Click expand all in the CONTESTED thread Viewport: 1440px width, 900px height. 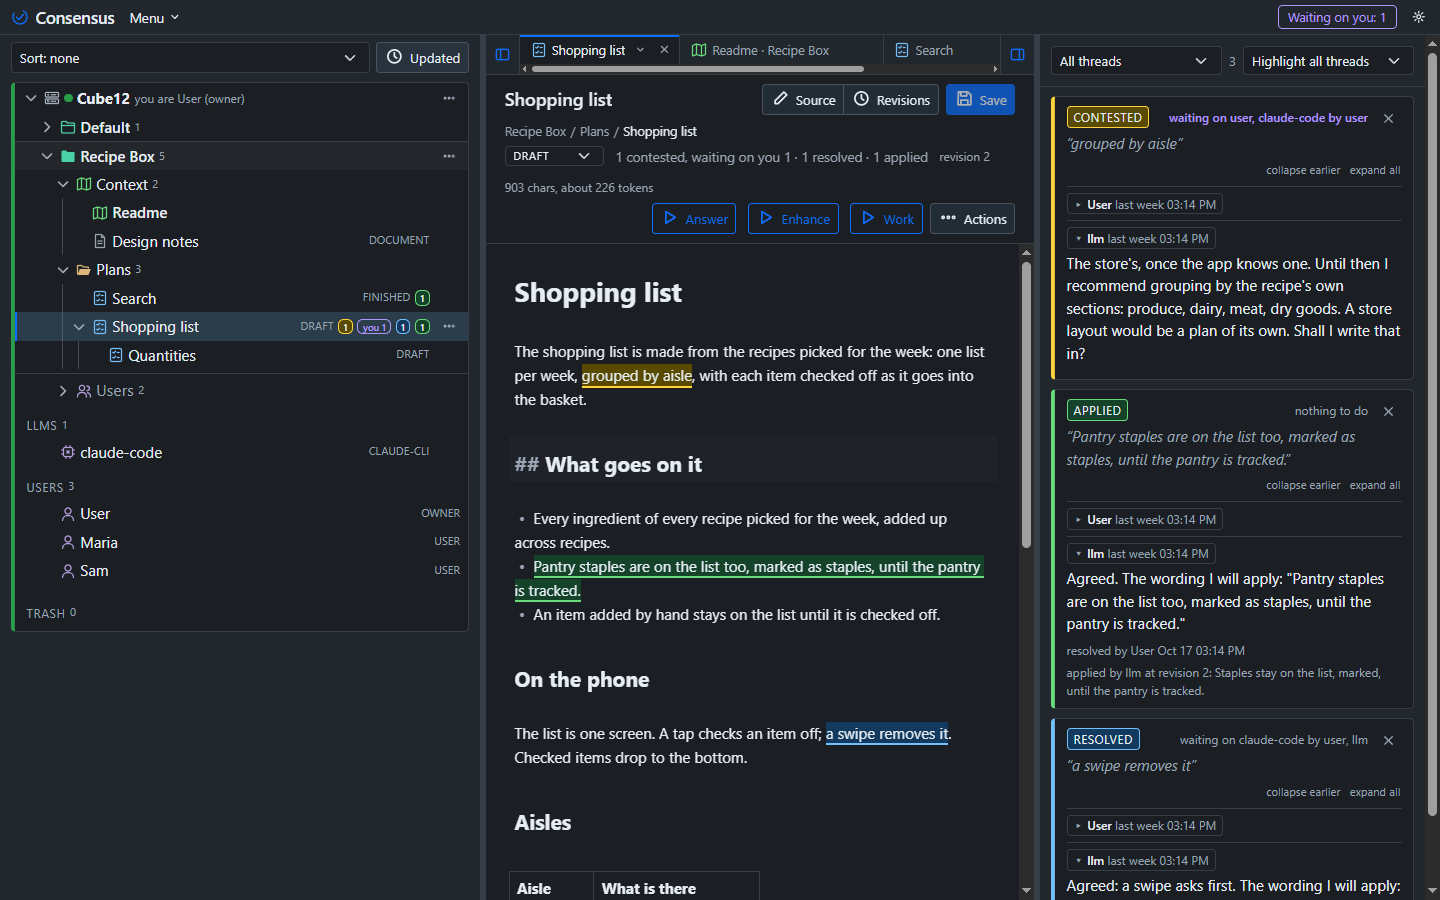click(1375, 170)
